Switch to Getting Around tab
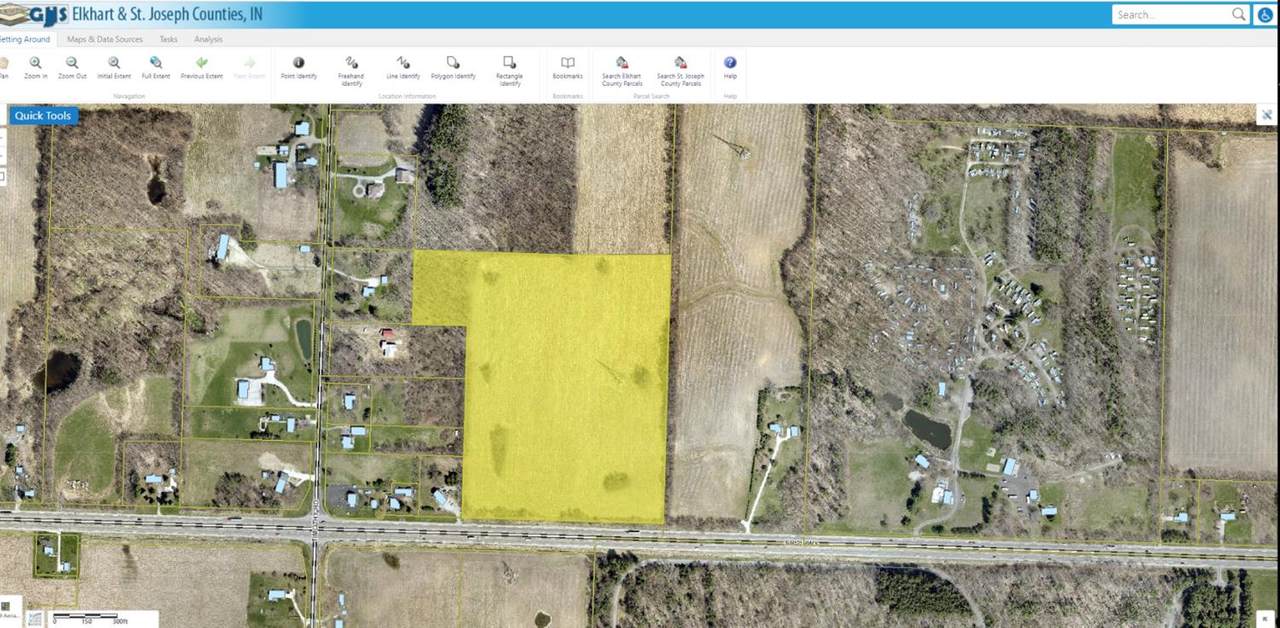1280x628 pixels. (25, 39)
